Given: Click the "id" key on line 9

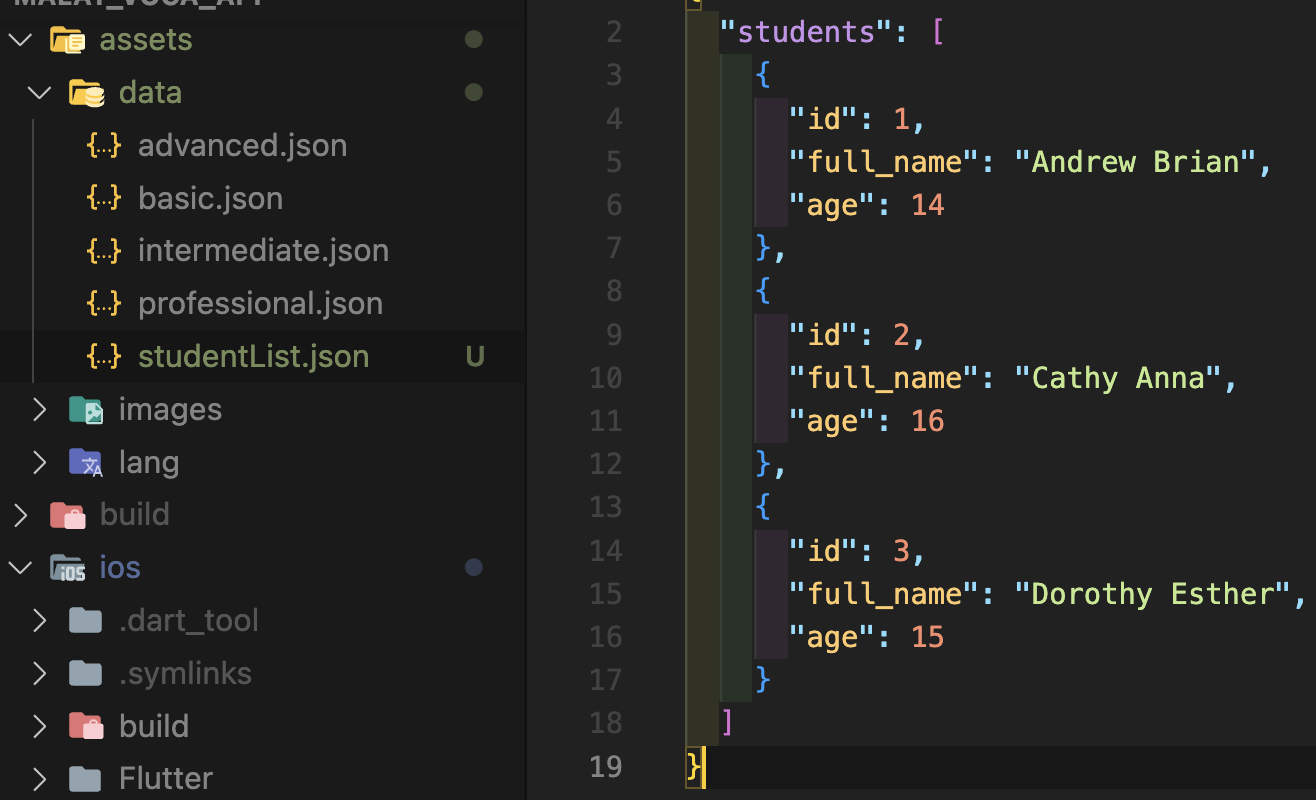Looking at the screenshot, I should tap(824, 335).
